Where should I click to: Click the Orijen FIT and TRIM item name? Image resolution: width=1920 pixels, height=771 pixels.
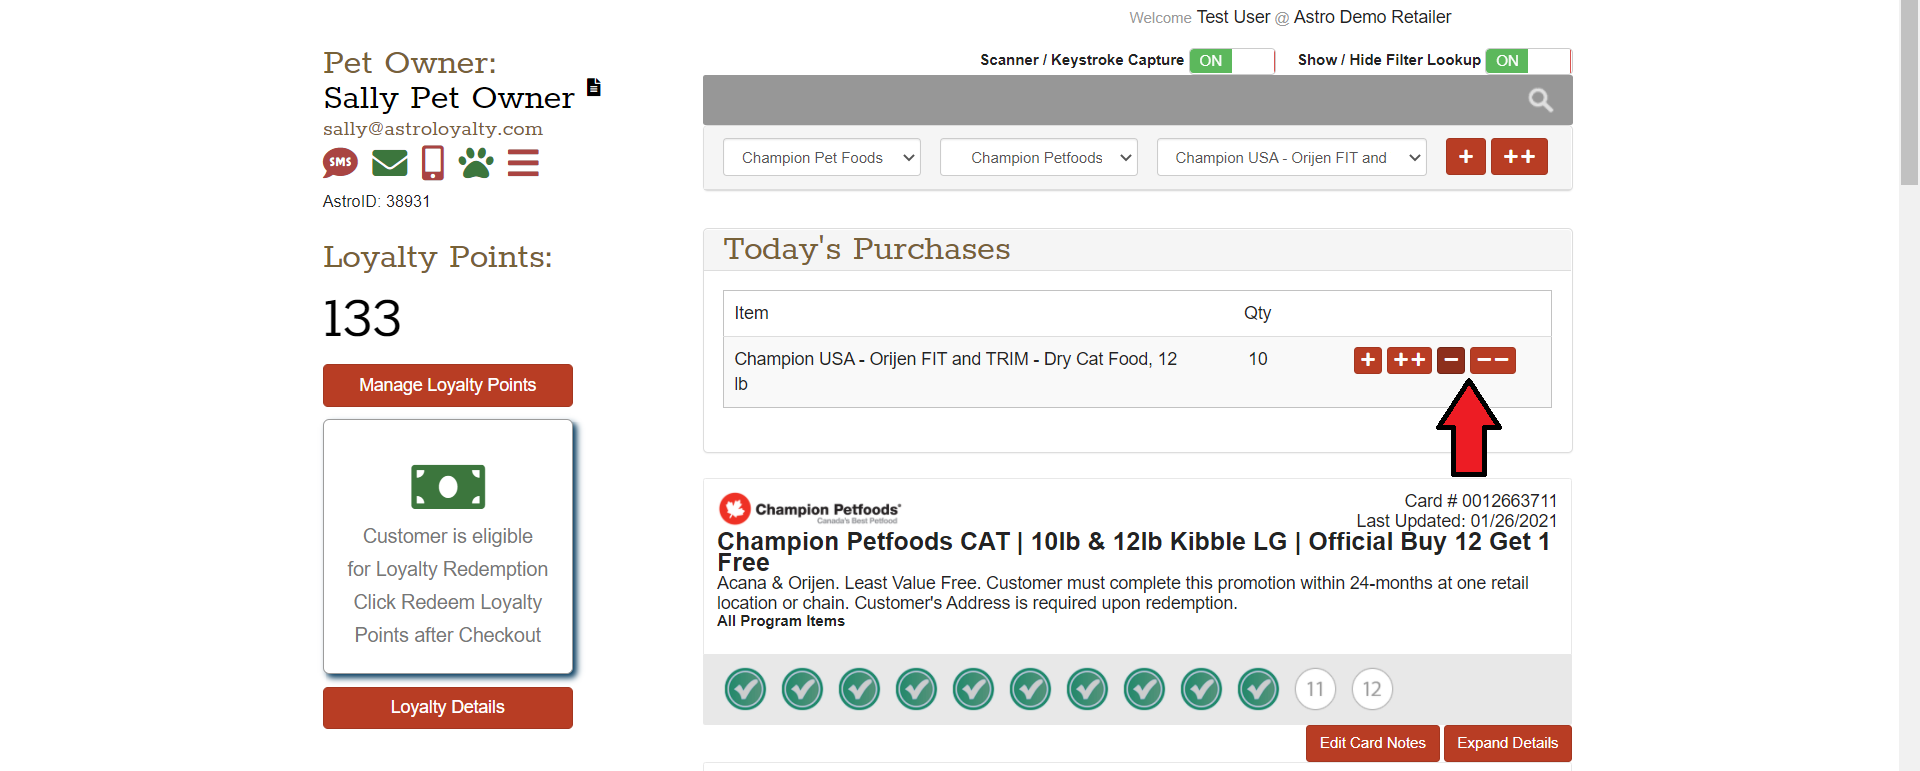(956, 371)
